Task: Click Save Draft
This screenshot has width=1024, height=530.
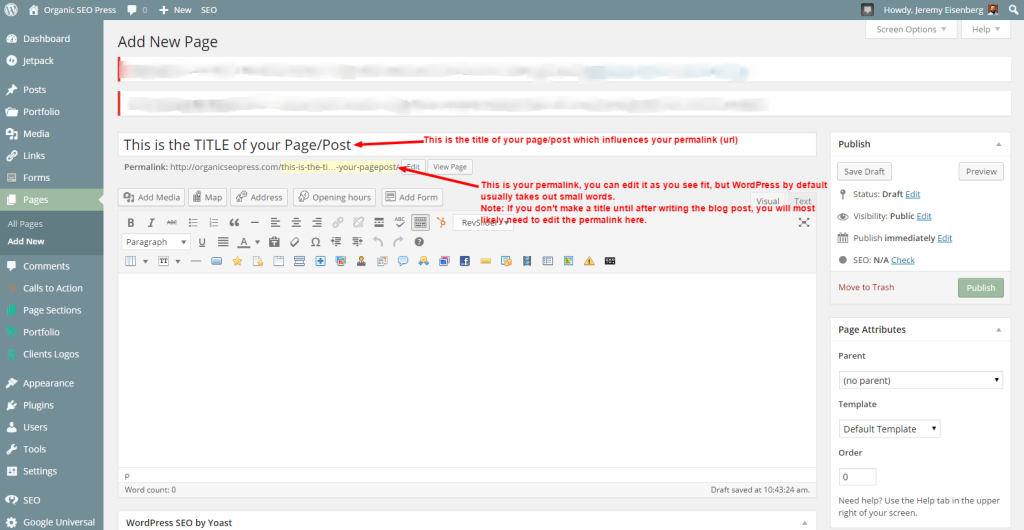Action: 864,172
